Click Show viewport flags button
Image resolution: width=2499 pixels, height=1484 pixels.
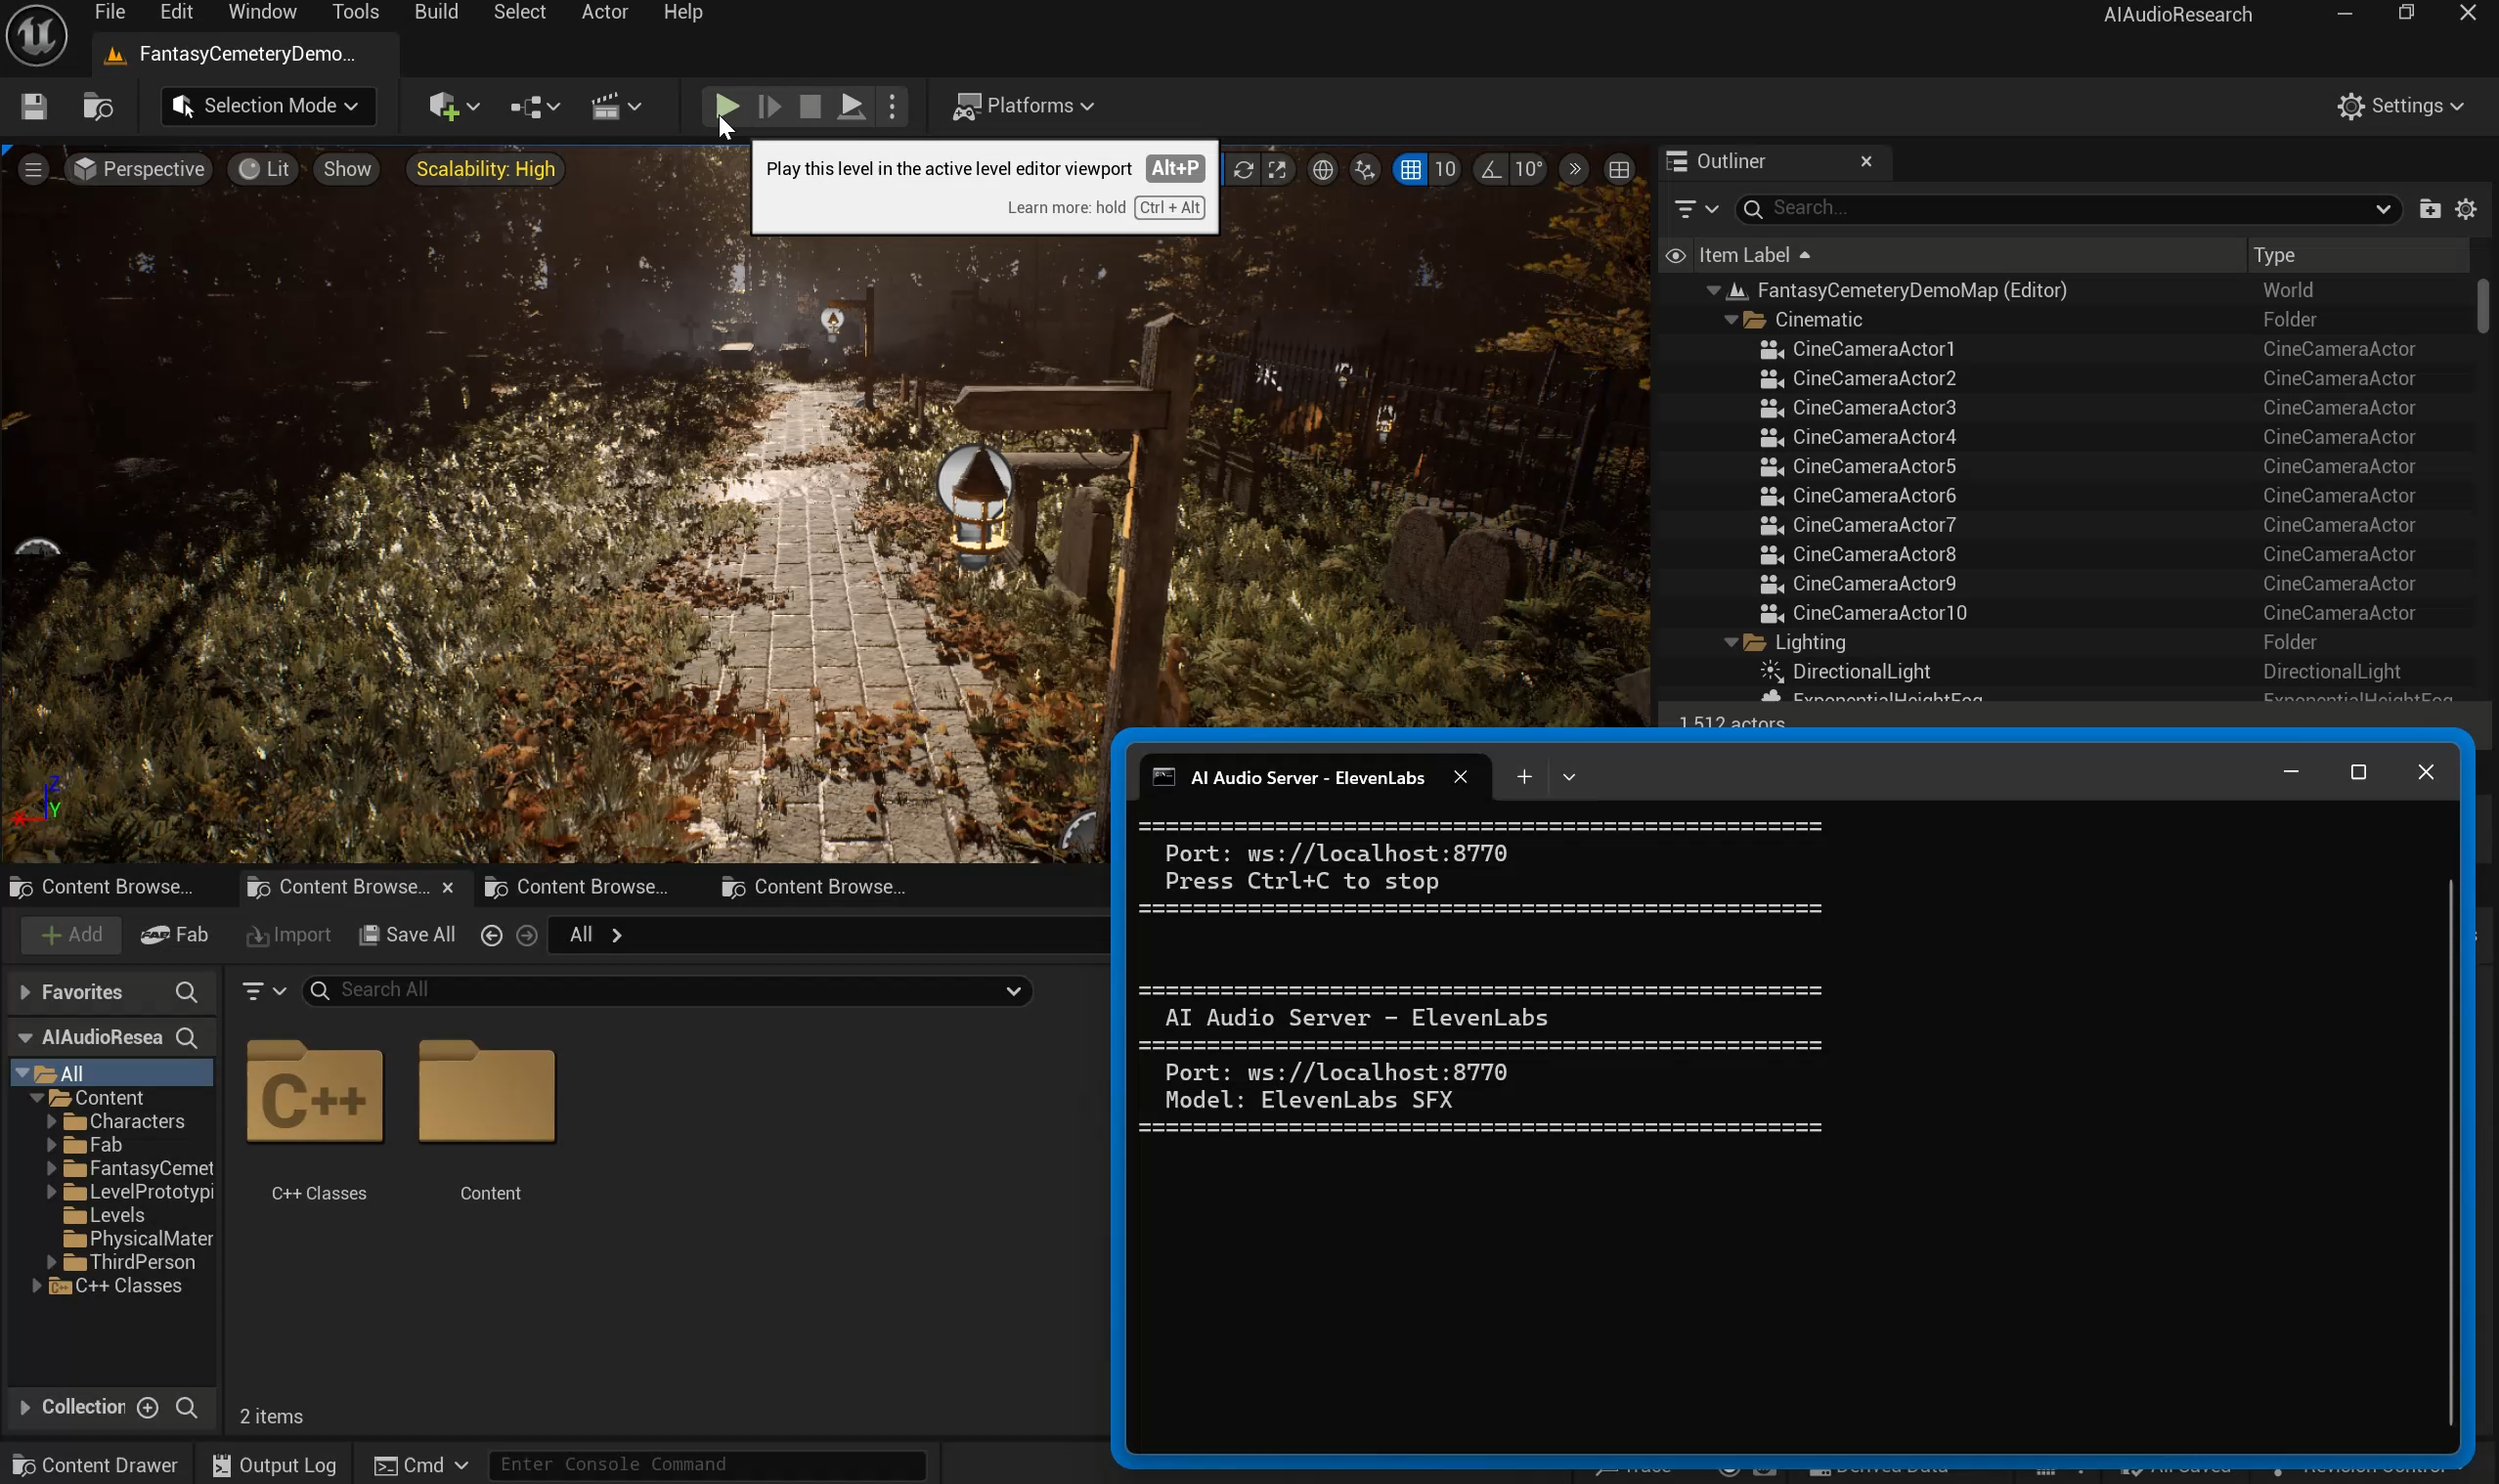347,169
